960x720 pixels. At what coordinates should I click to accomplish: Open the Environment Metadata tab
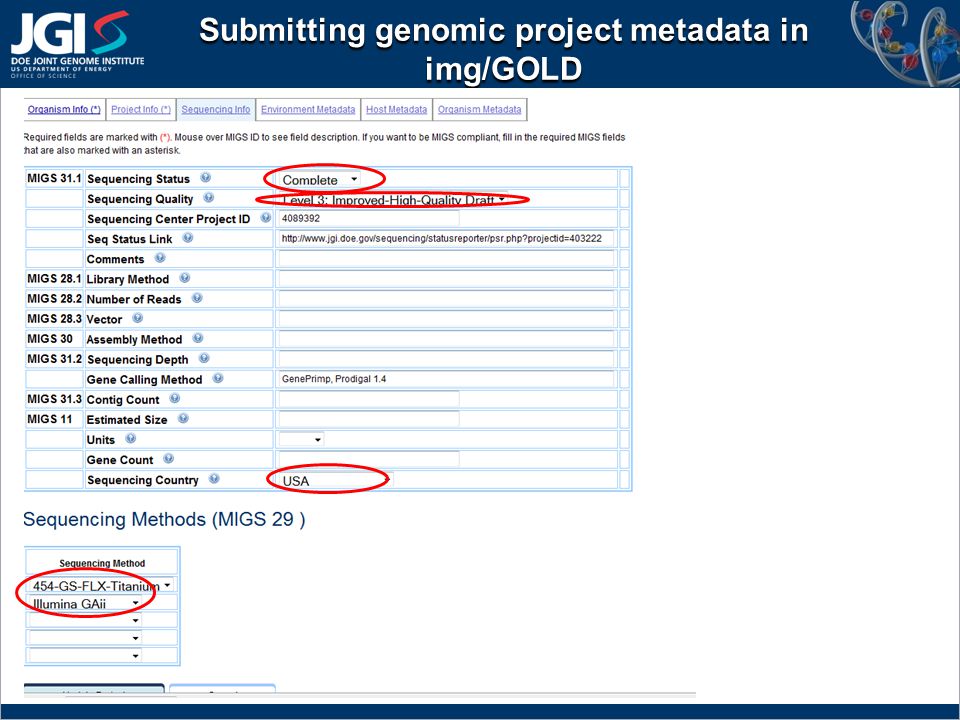308,110
